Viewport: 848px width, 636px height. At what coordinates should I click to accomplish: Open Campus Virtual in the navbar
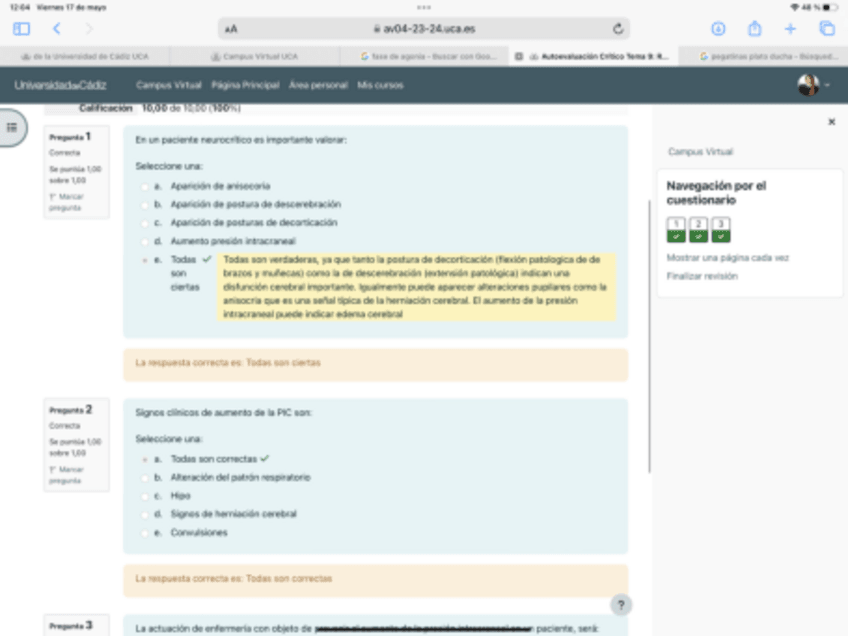click(x=169, y=85)
